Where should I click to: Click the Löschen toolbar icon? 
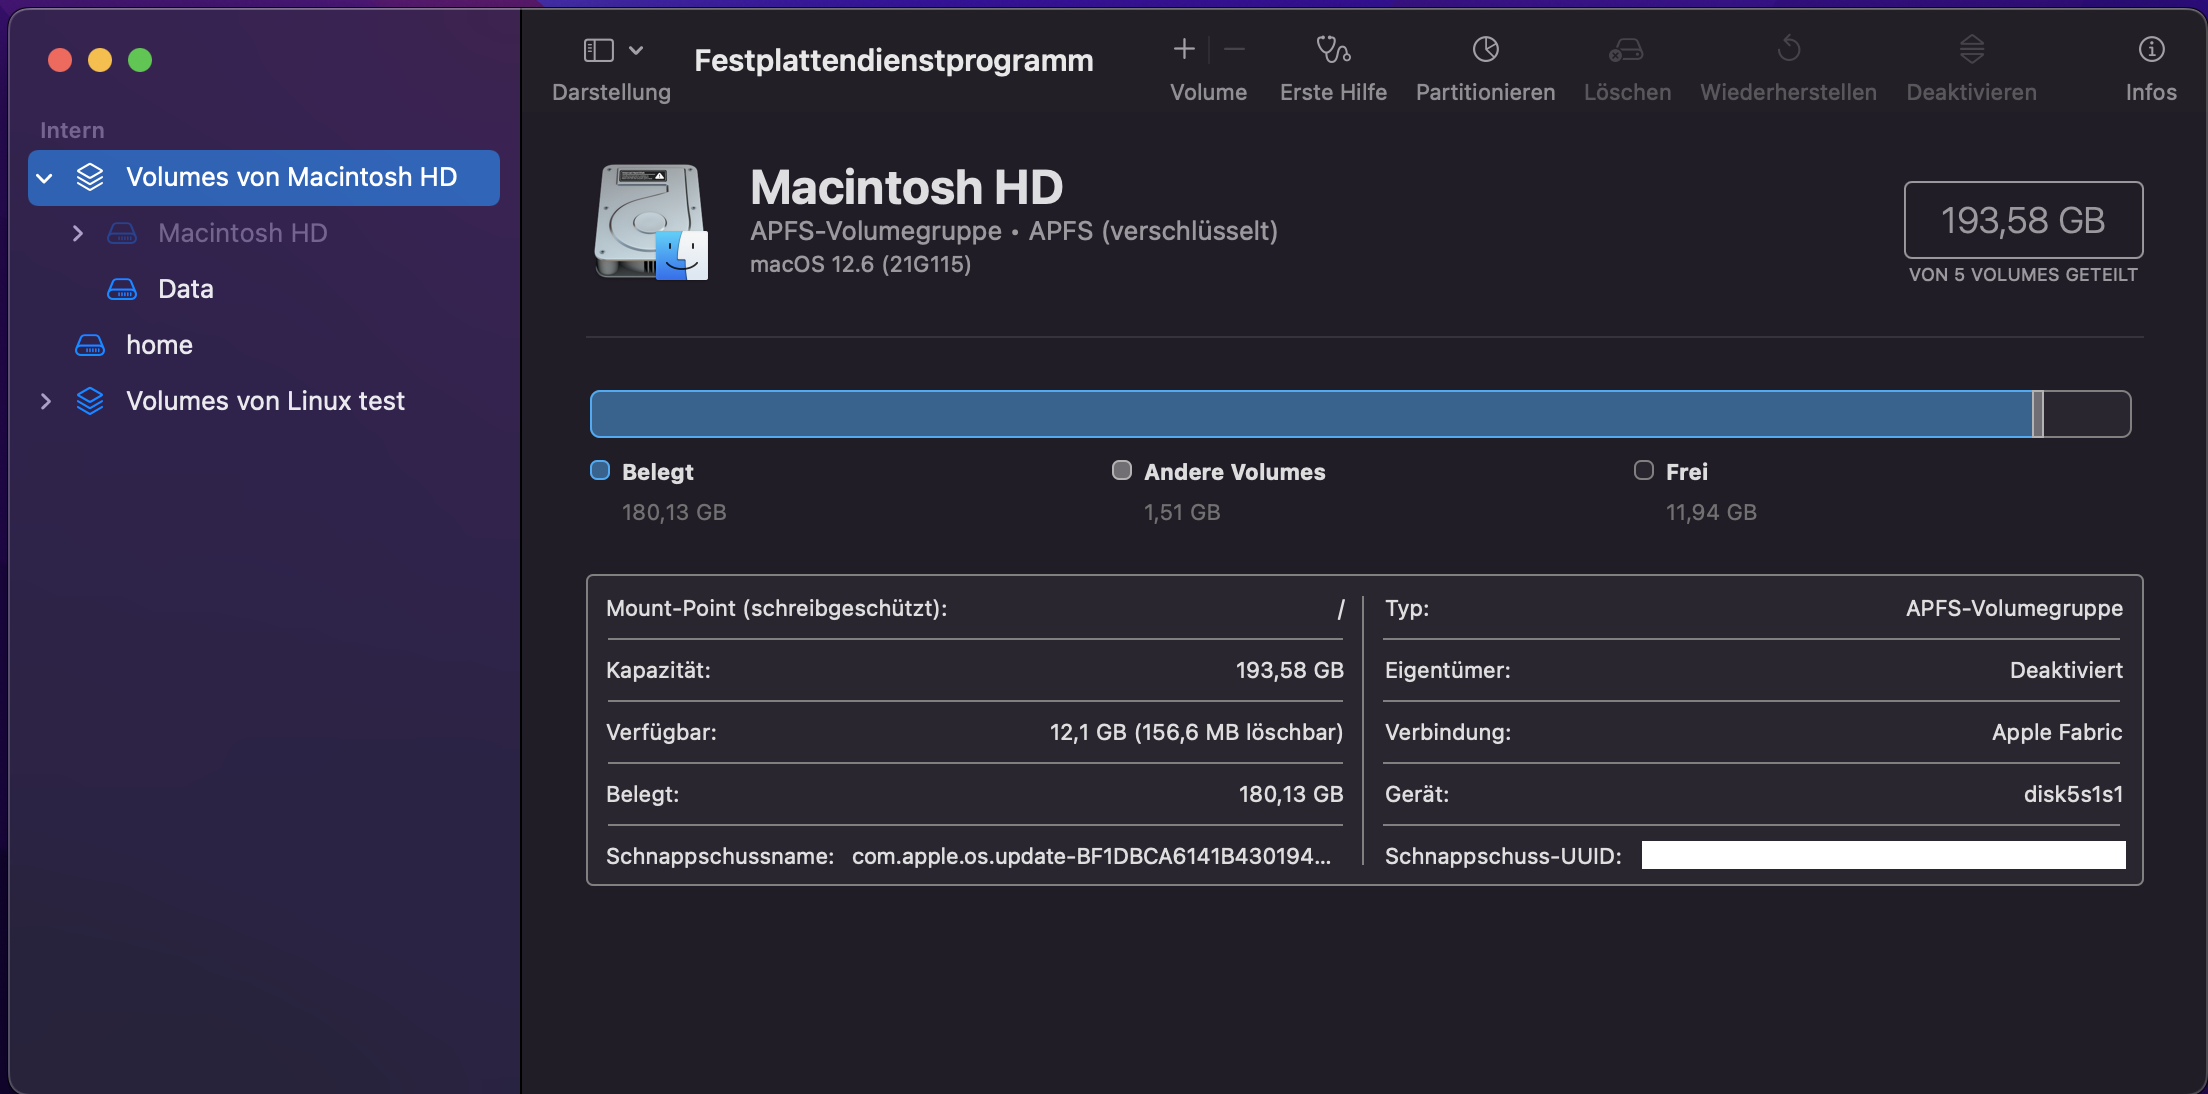1626,49
